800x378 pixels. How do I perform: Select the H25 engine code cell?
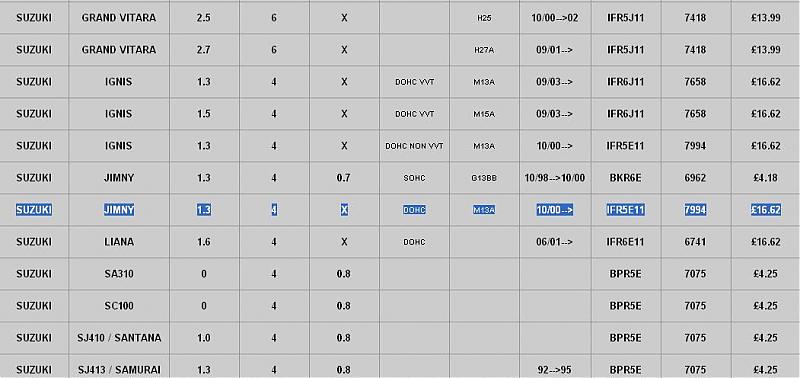pos(484,18)
